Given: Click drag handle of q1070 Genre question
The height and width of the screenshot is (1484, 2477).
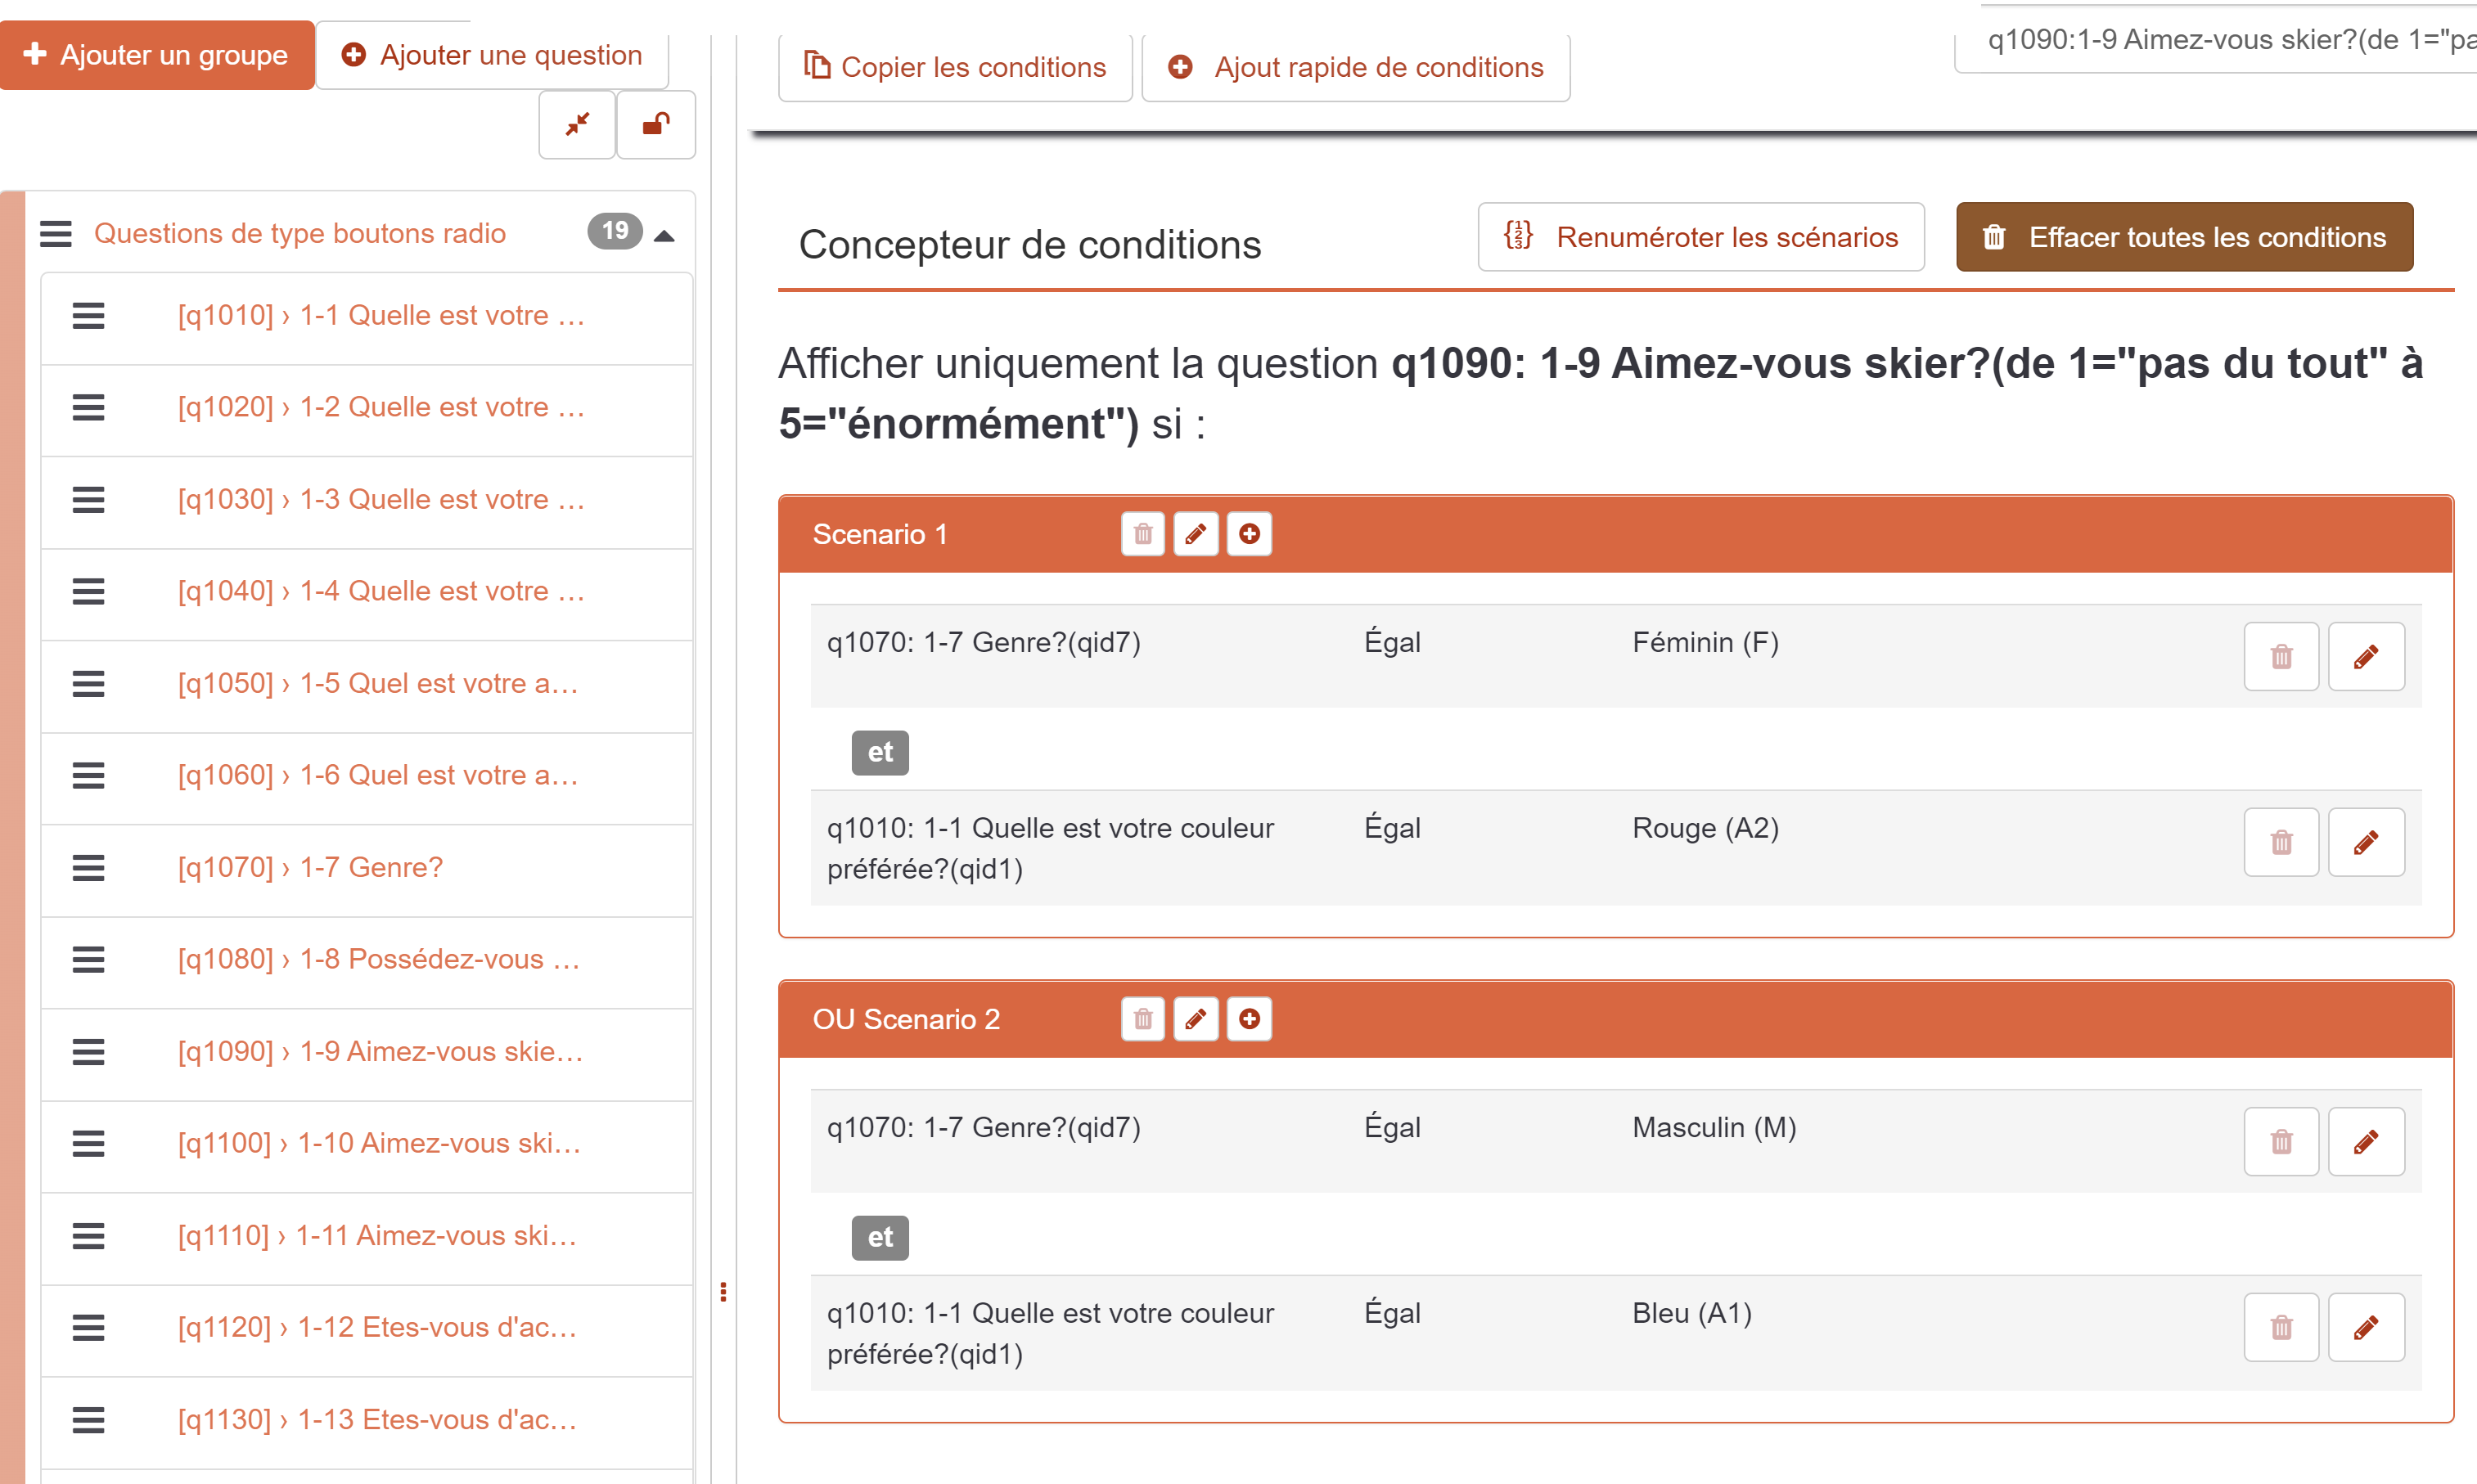Looking at the screenshot, I should 88,867.
